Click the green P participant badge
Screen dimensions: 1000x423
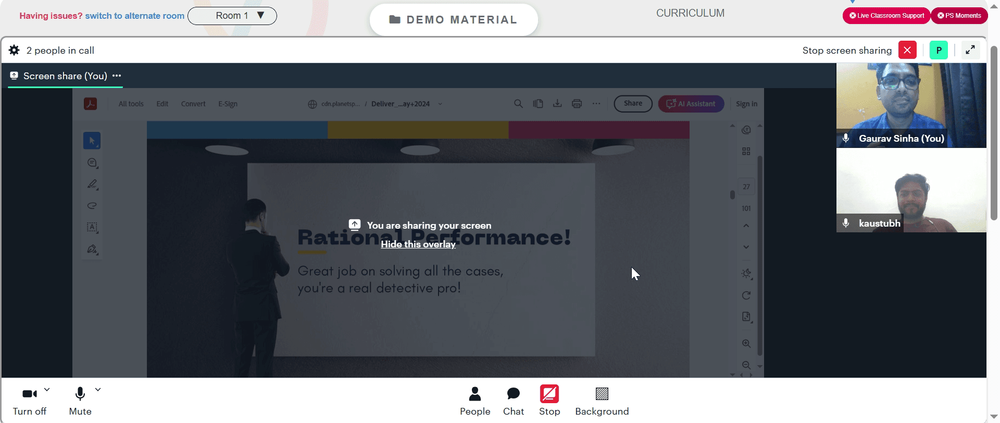tap(939, 50)
